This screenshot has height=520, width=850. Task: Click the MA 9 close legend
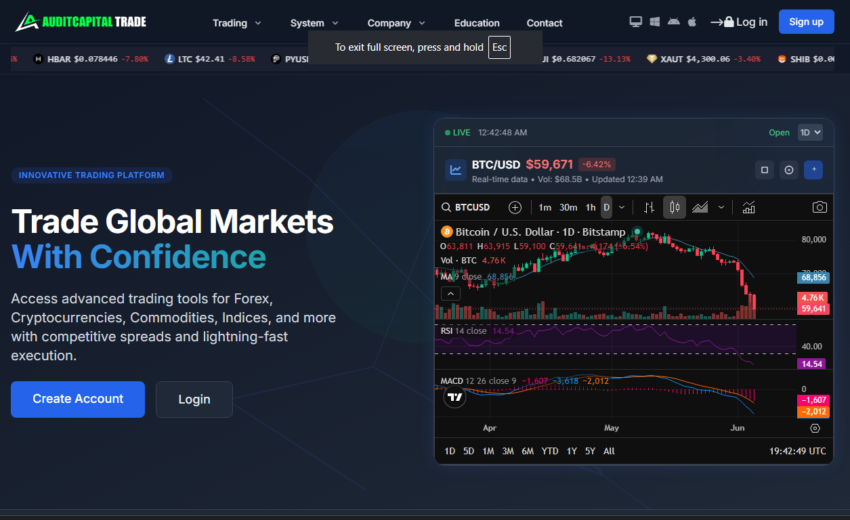coord(461,277)
